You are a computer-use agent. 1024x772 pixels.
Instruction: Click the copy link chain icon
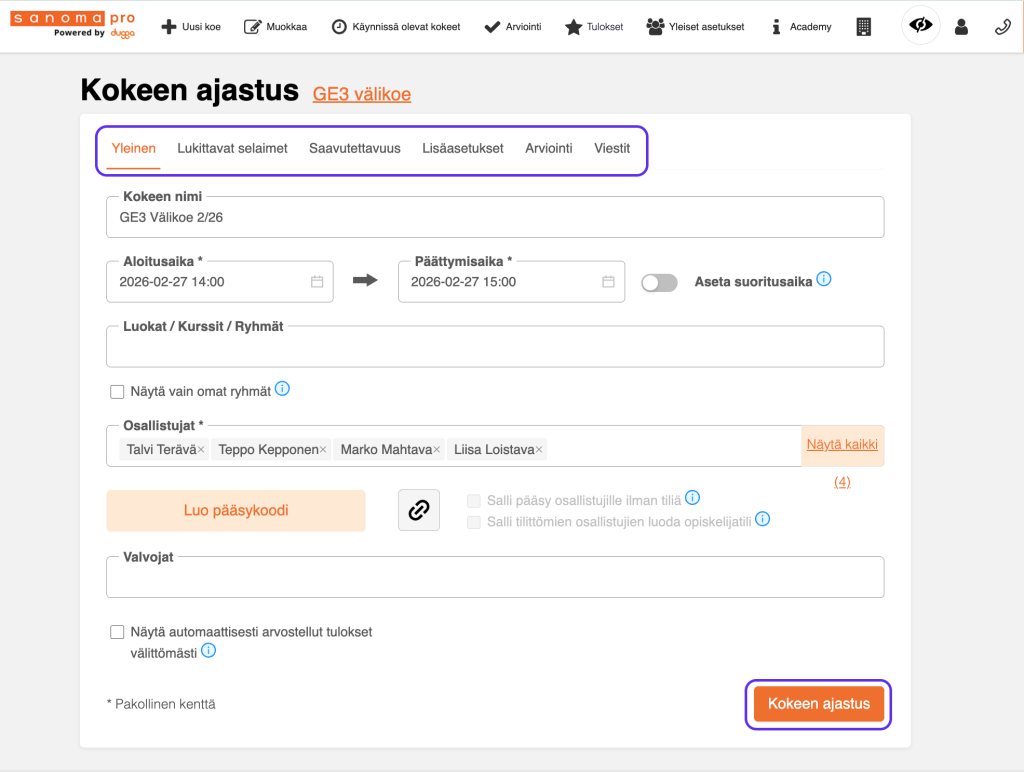pyautogui.click(x=419, y=510)
